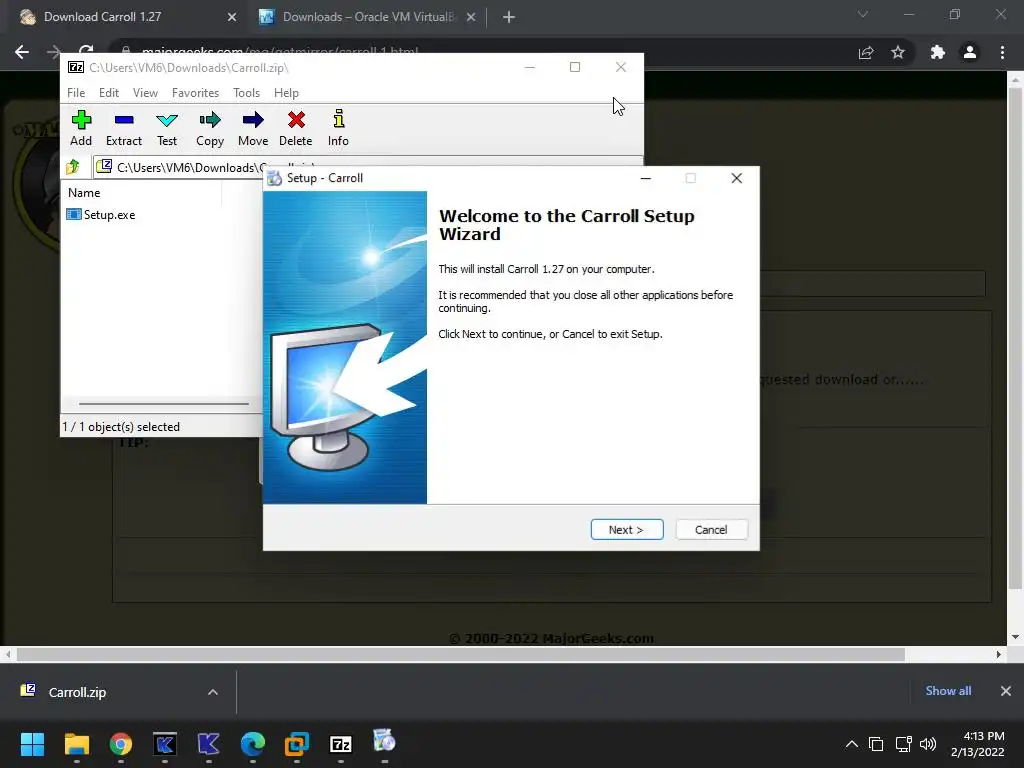Switch to the Oracle VM VirtualBox Downloads tab
The height and width of the screenshot is (768, 1024).
click(369, 17)
